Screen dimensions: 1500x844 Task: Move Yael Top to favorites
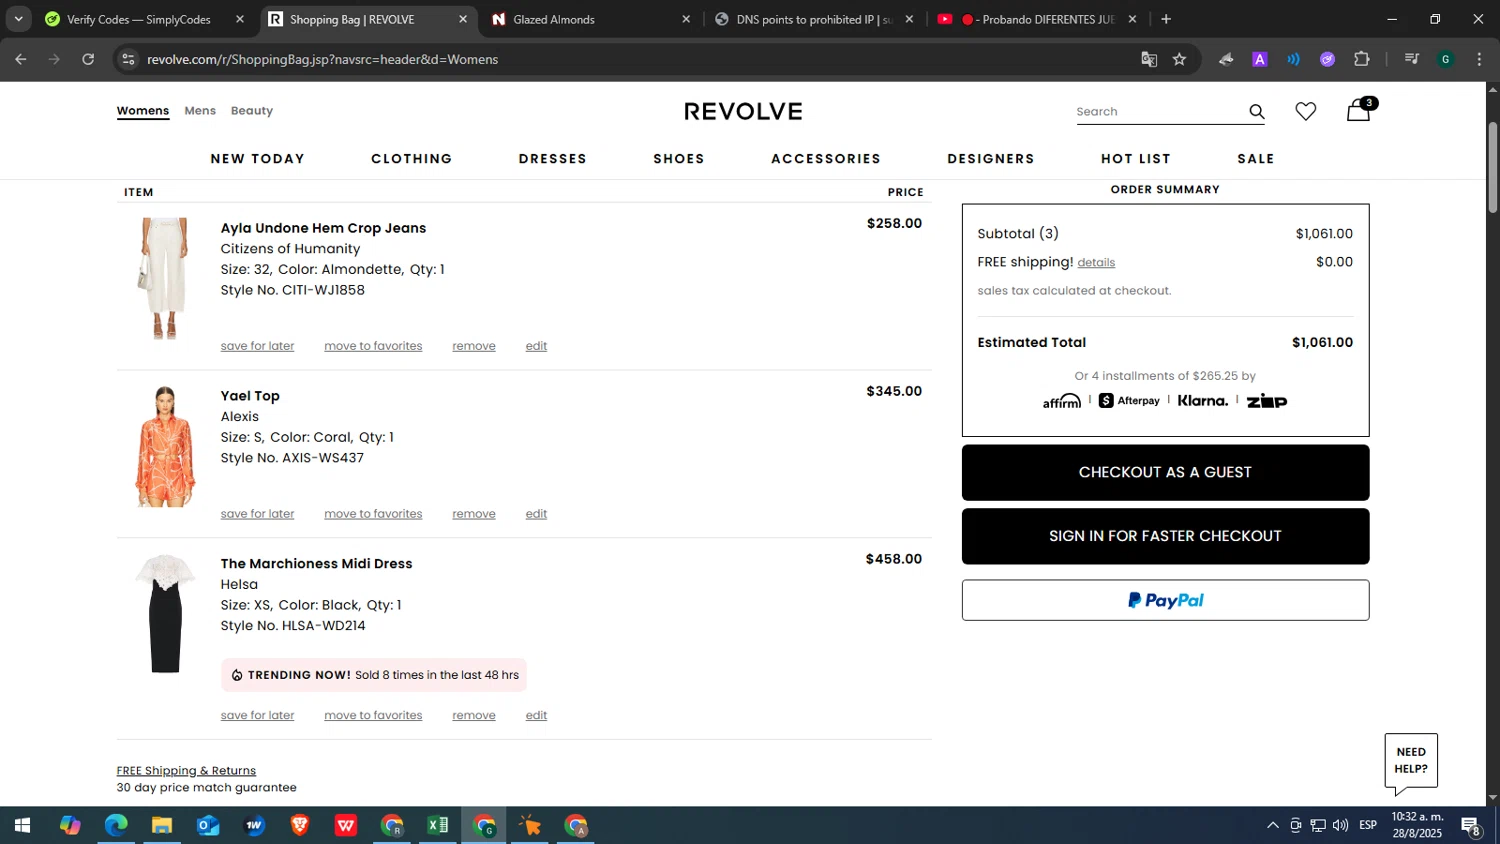click(373, 514)
